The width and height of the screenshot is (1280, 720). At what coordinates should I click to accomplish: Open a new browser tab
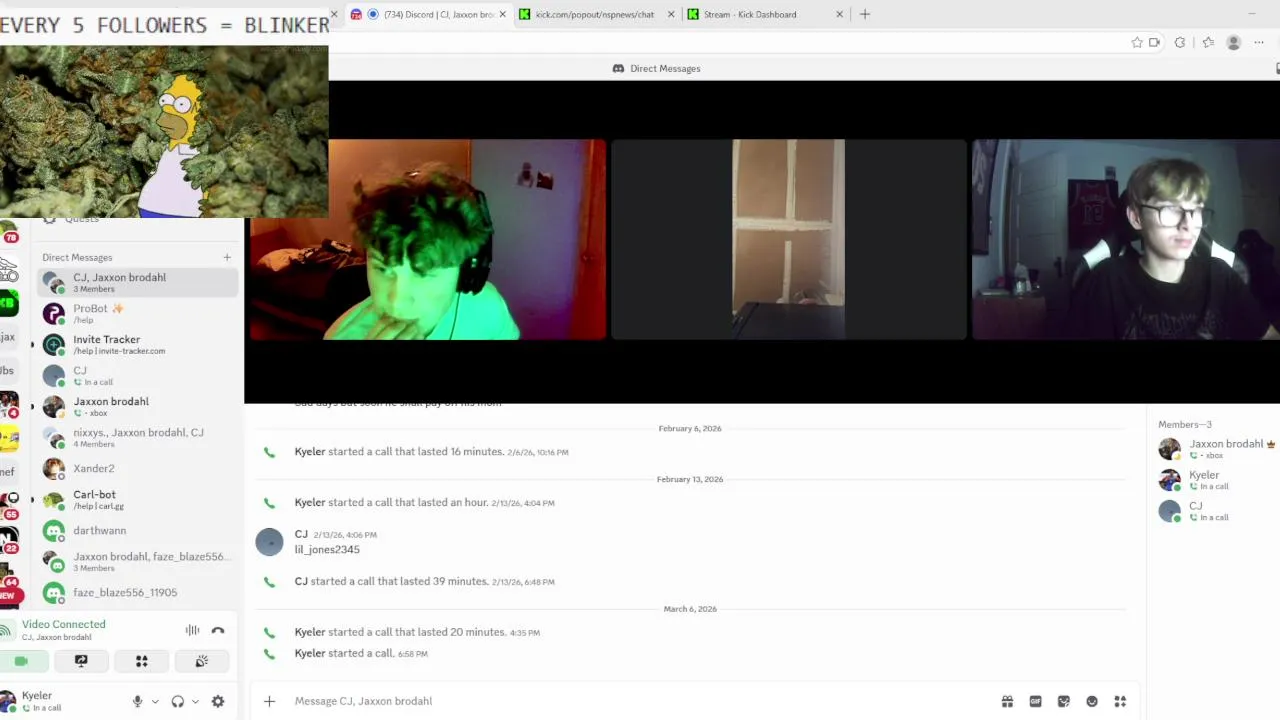click(x=865, y=14)
